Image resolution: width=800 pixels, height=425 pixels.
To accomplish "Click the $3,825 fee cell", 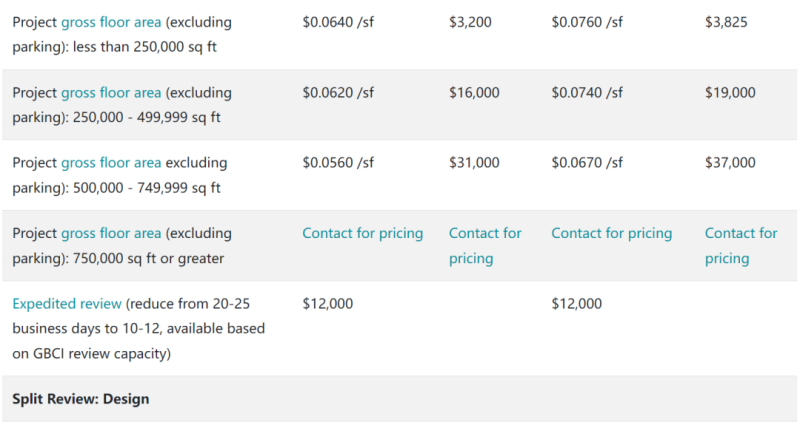I will click(x=726, y=22).
